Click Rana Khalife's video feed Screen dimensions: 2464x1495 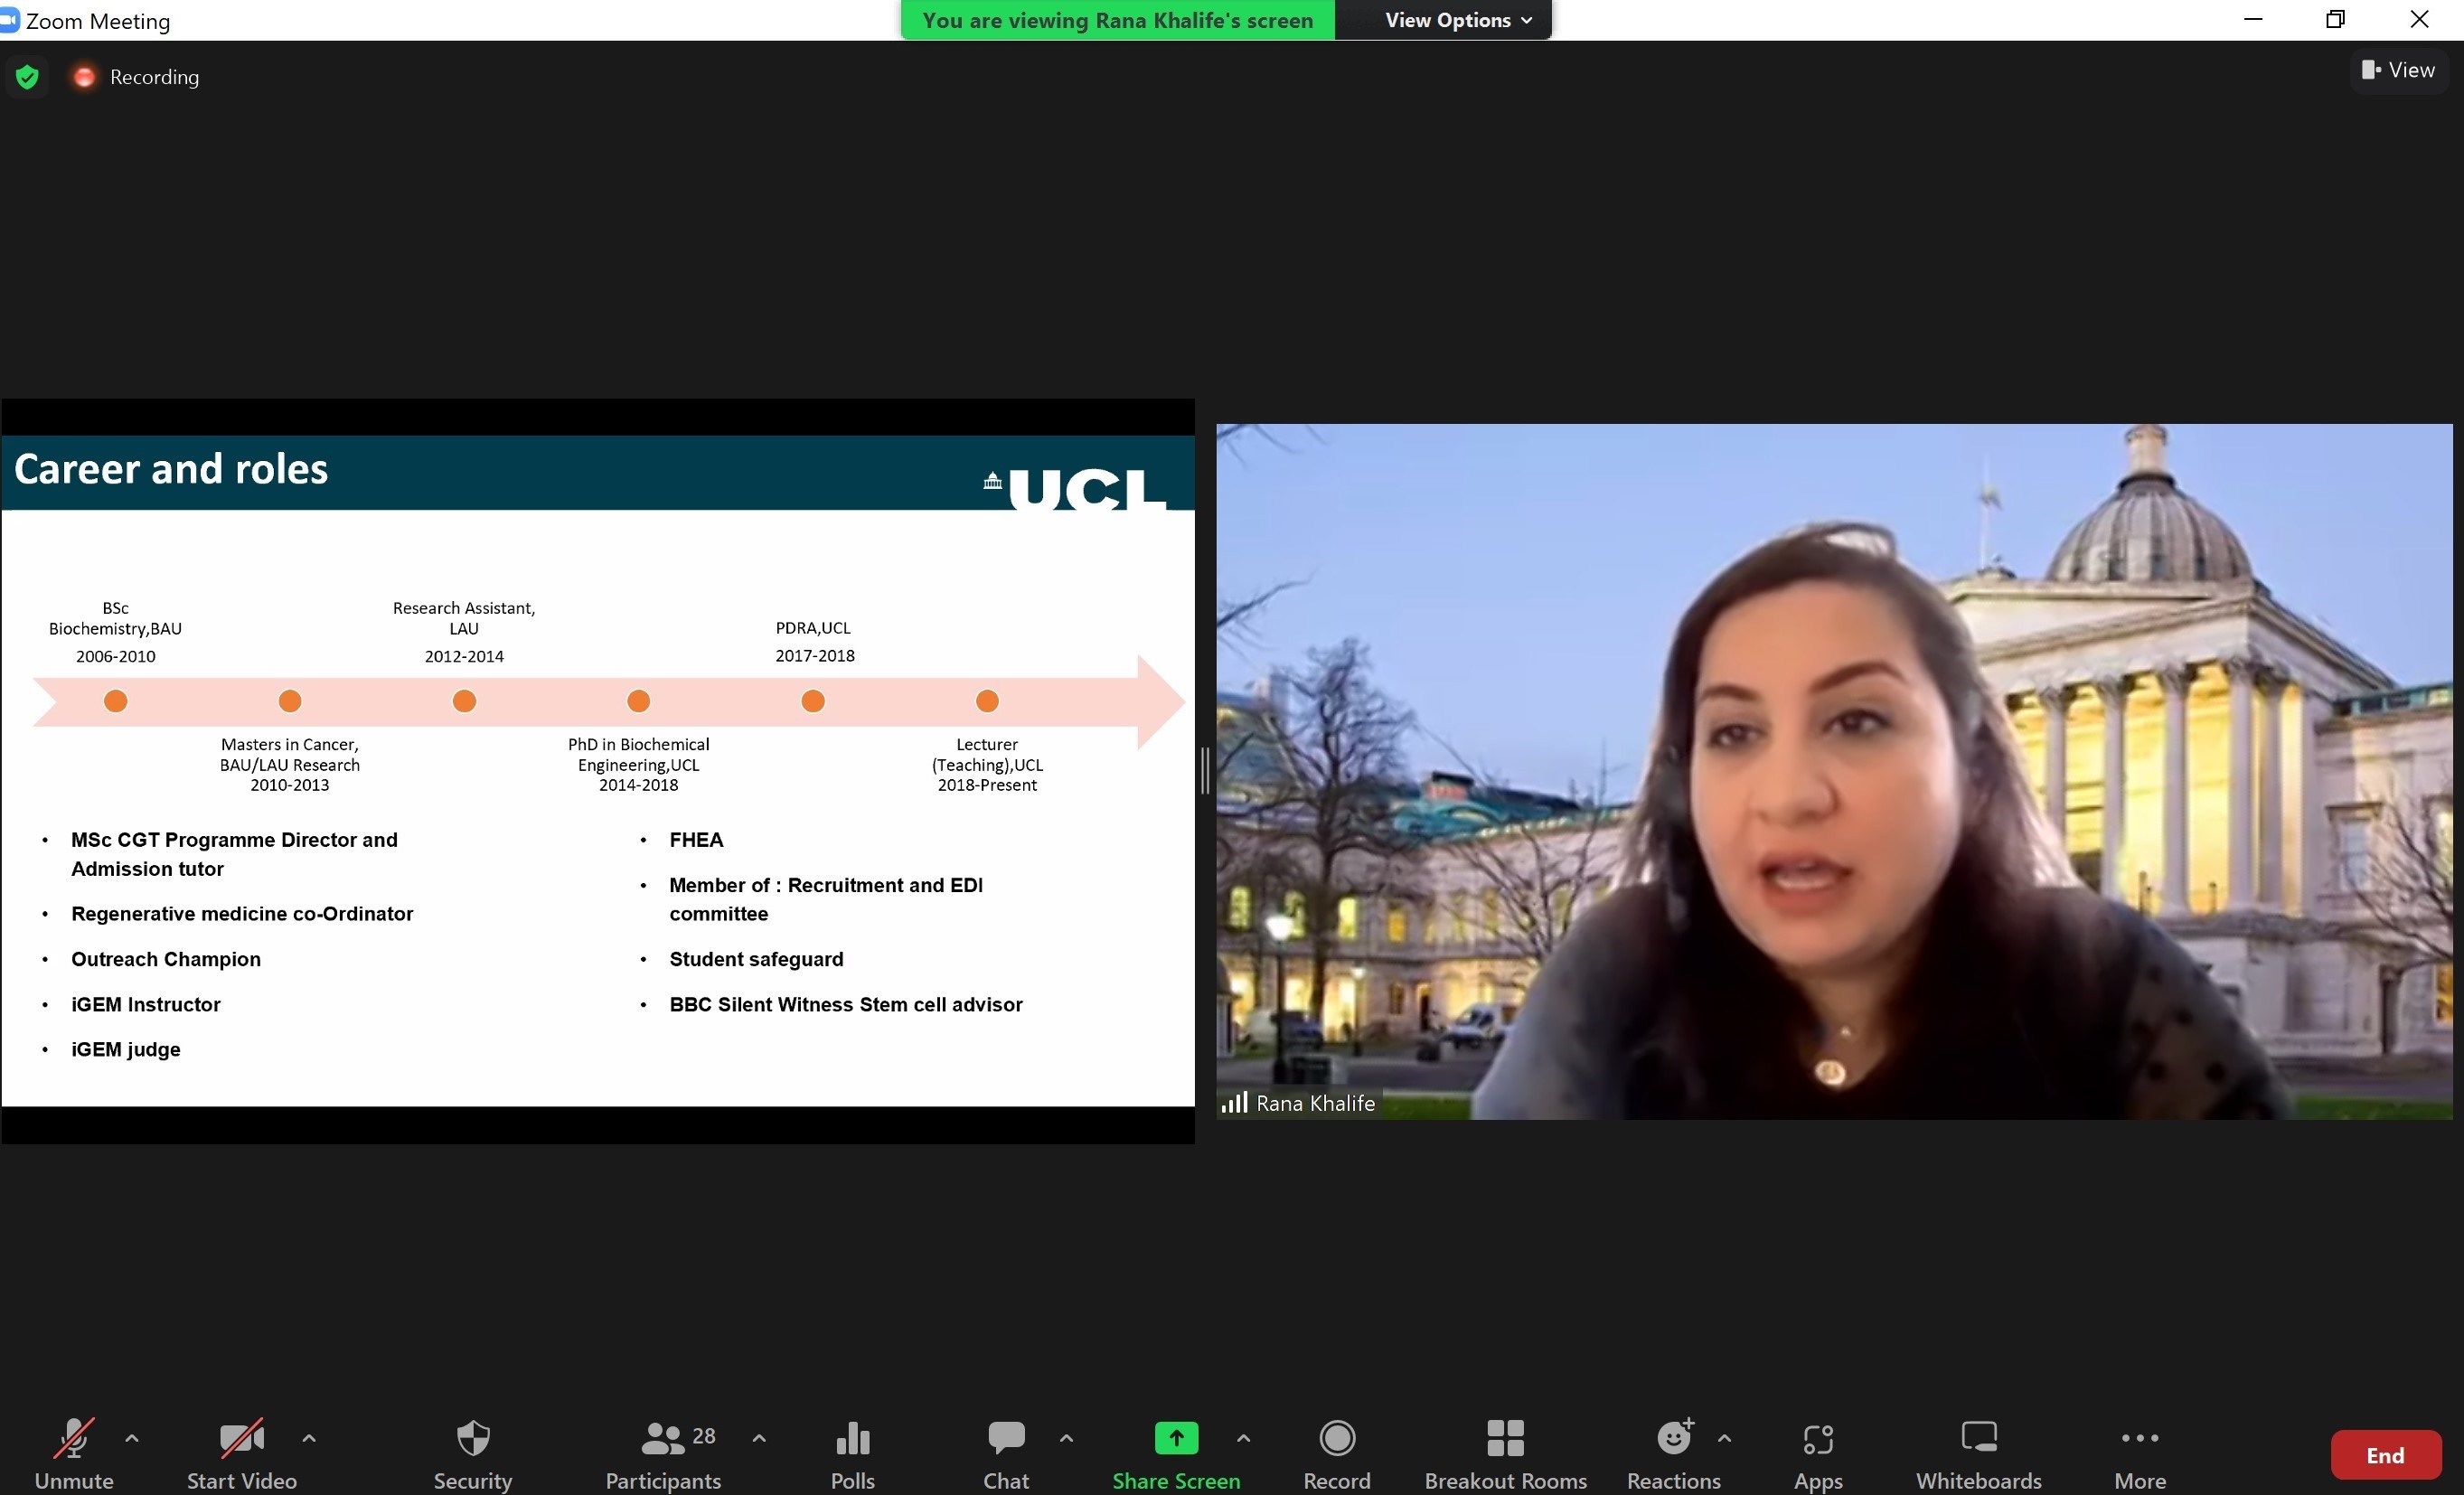point(1834,771)
